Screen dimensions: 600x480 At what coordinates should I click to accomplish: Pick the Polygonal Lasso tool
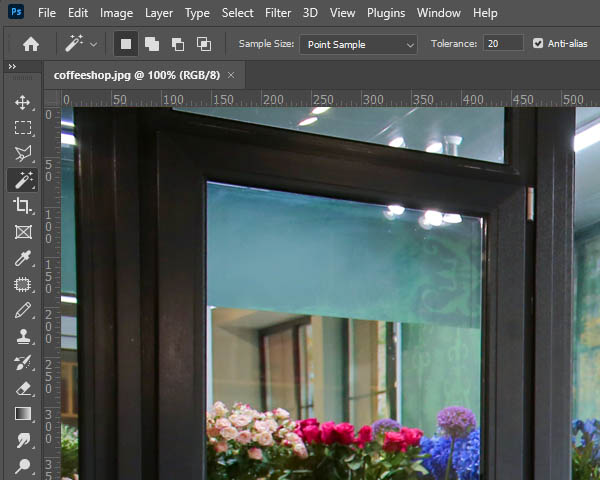tap(23, 154)
